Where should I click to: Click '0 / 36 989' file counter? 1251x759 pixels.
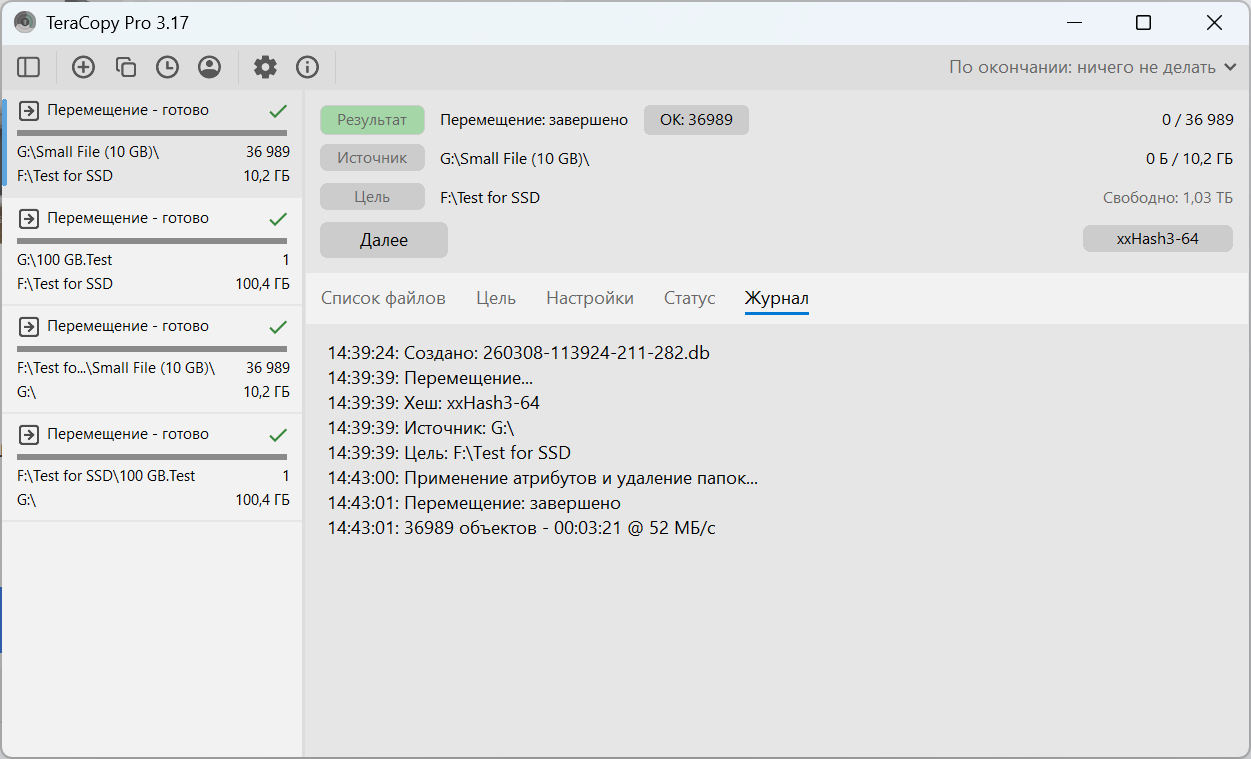(x=1198, y=120)
